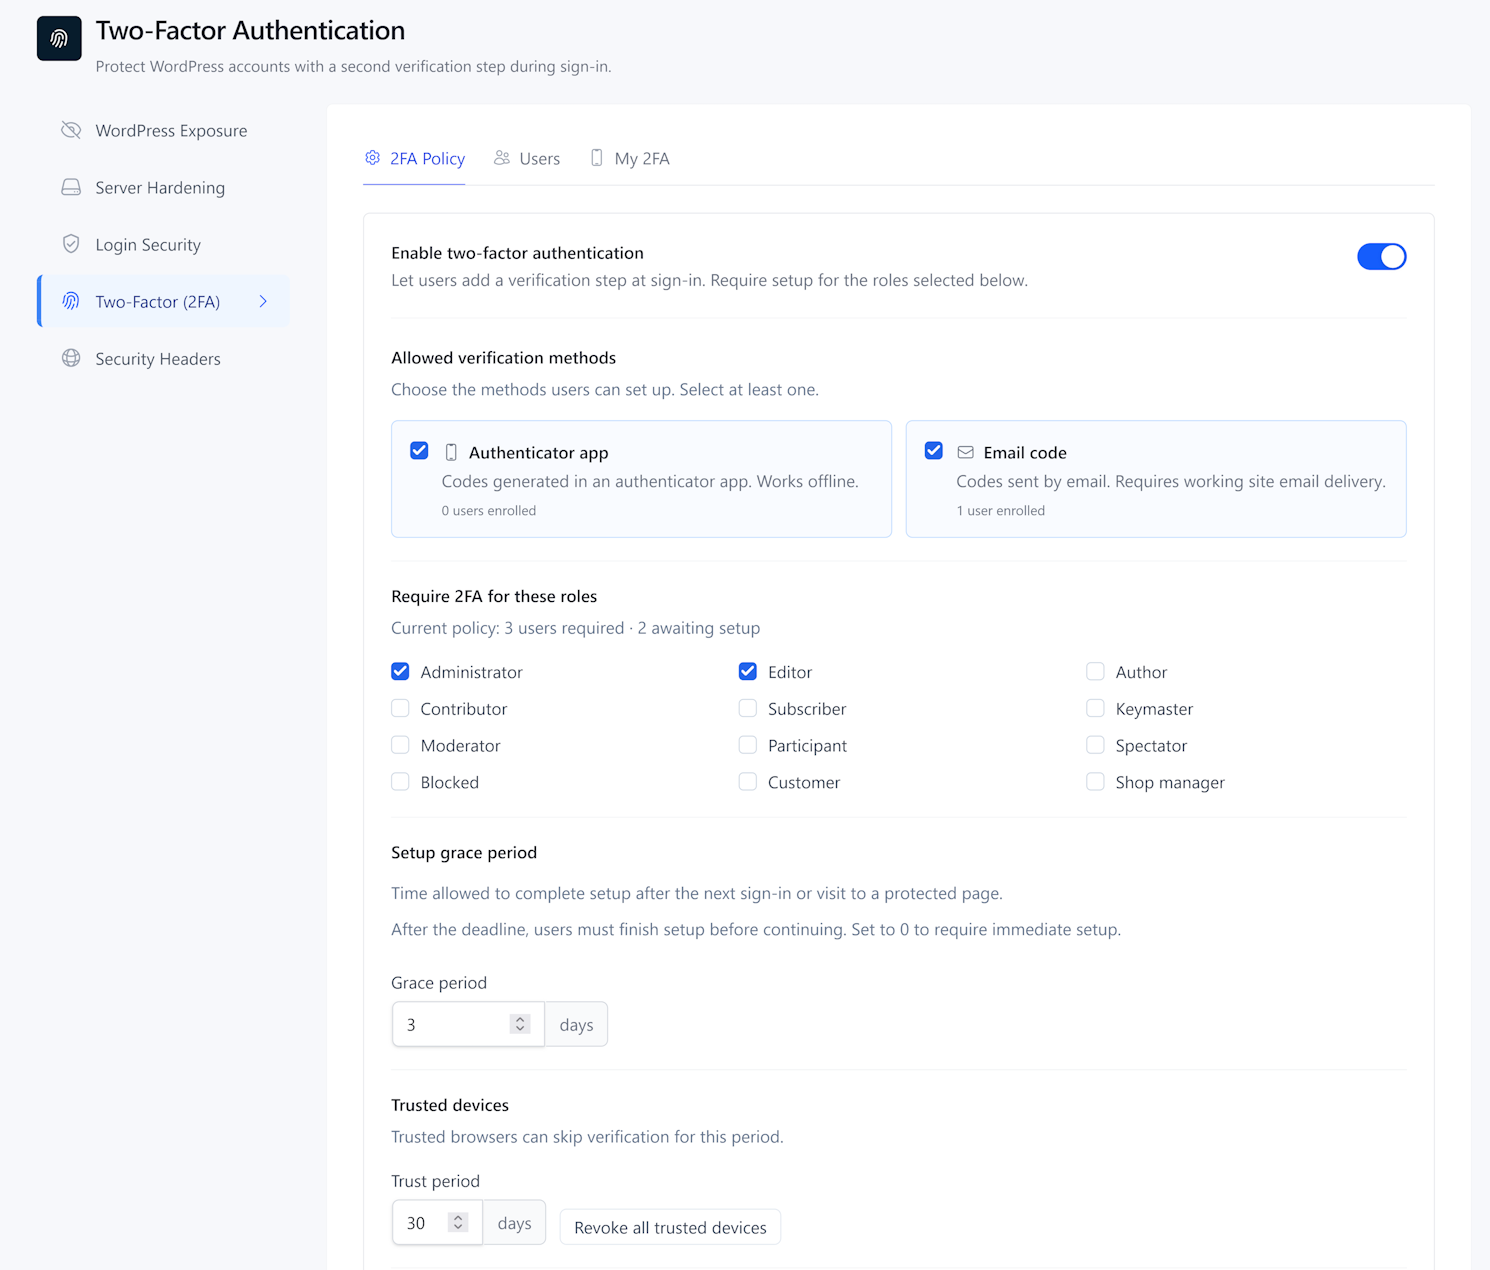Screen dimensions: 1490x1270
Task: Click the Server Hardening drive icon
Action: [71, 187]
